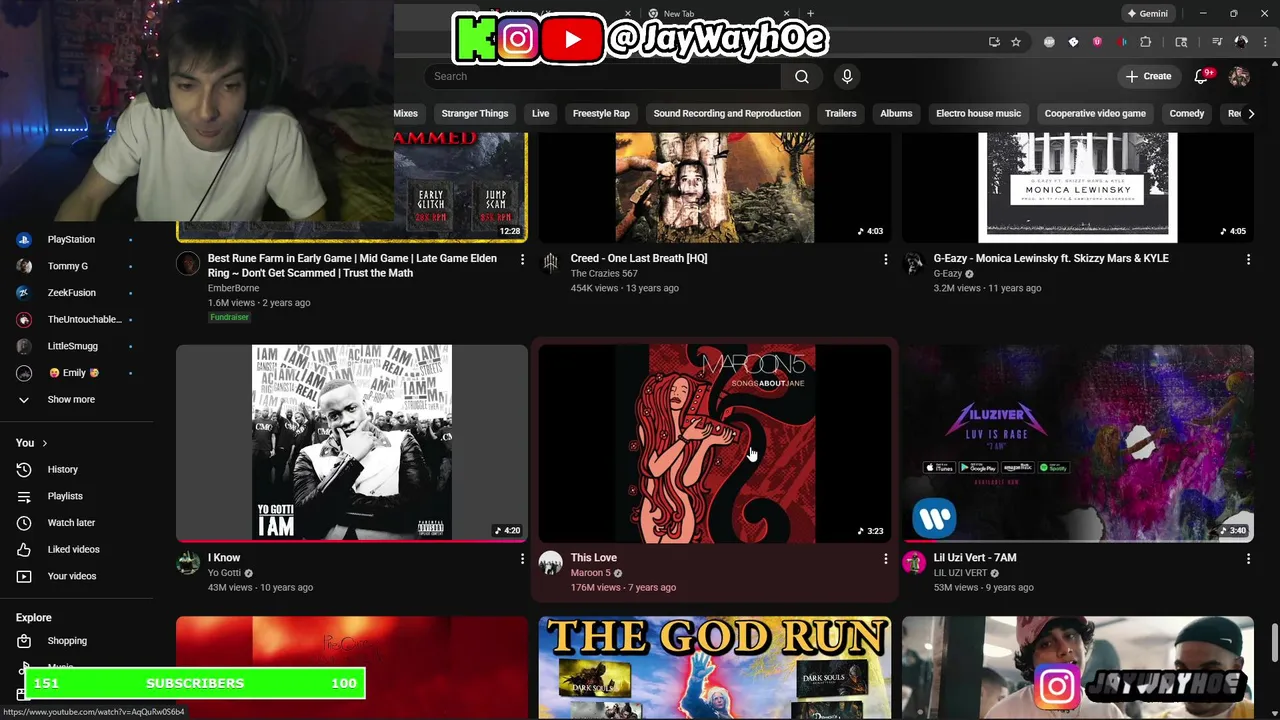Open options menu for Lil Uzi Vert 7AM
The width and height of the screenshot is (1280, 720).
point(1248,559)
